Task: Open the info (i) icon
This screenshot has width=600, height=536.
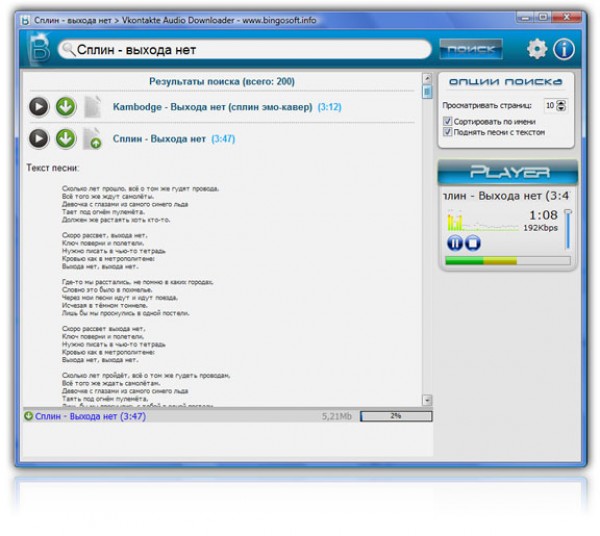Action: coord(564,49)
